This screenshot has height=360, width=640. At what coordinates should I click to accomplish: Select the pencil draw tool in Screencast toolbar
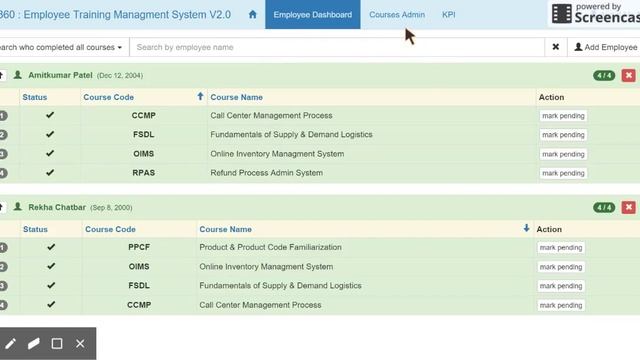pyautogui.click(x=11, y=344)
